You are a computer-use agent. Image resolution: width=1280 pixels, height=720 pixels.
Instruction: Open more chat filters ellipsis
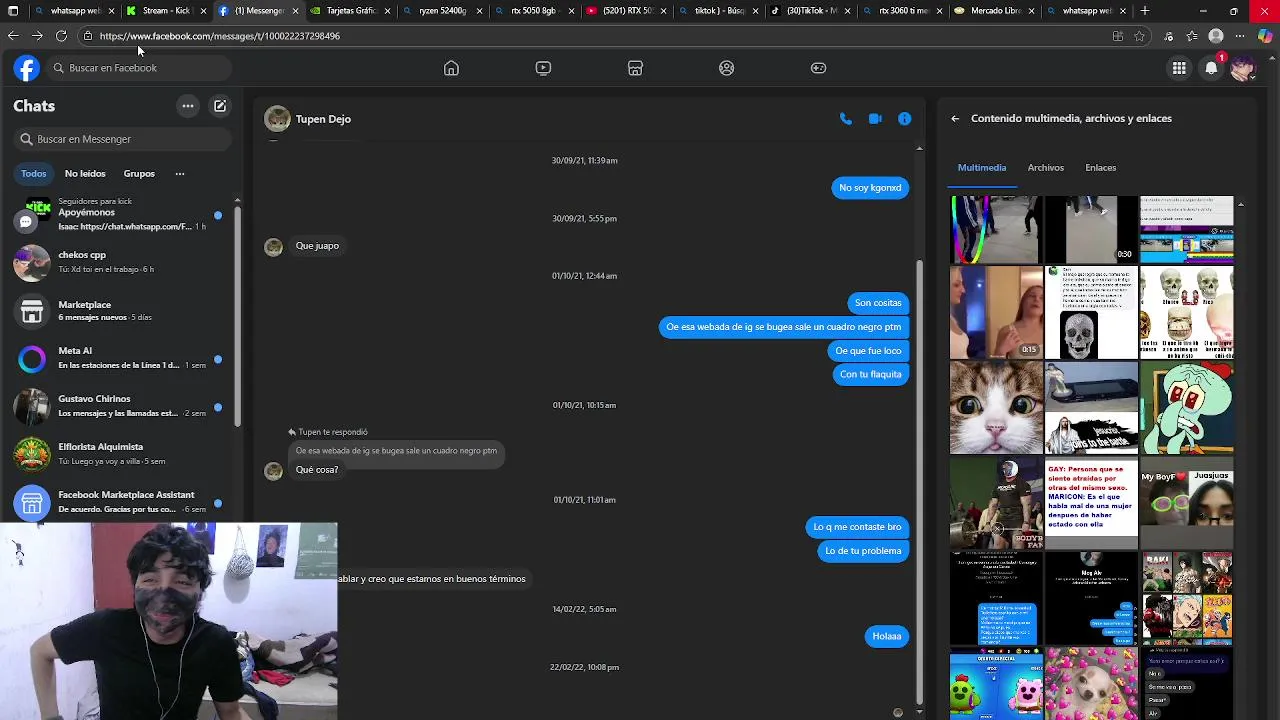(180, 174)
